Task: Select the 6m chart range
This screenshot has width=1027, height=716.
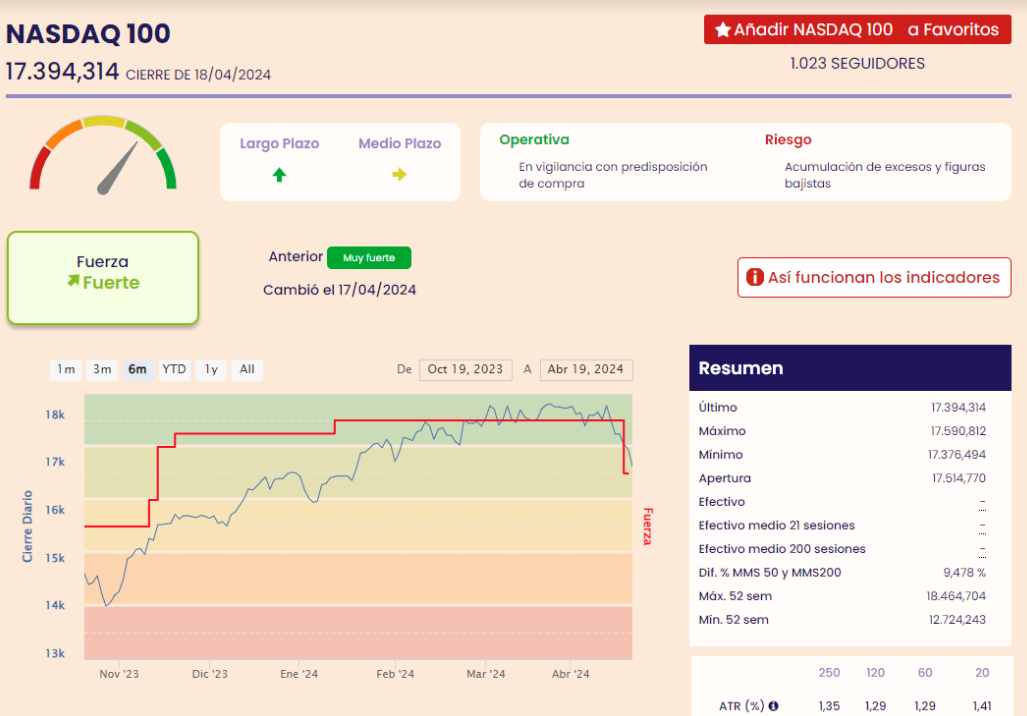Action: click(x=138, y=369)
